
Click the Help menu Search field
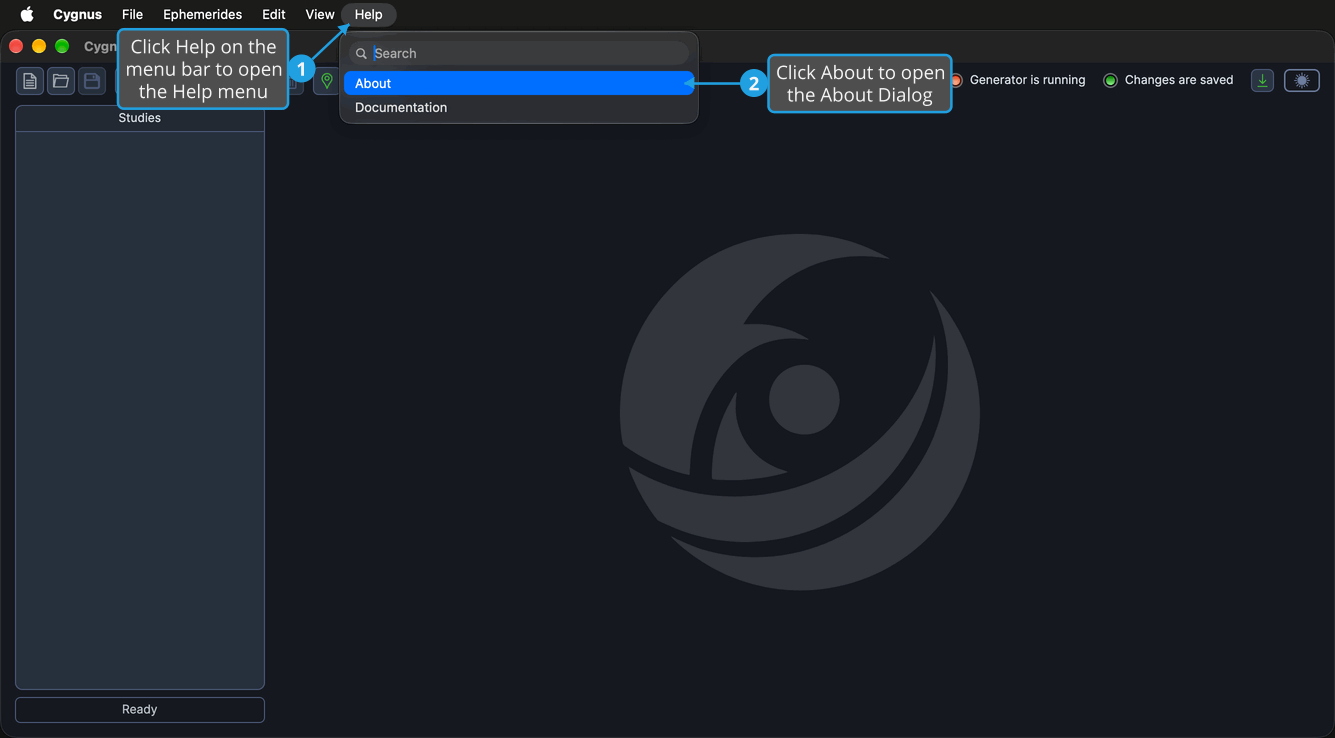coord(519,53)
